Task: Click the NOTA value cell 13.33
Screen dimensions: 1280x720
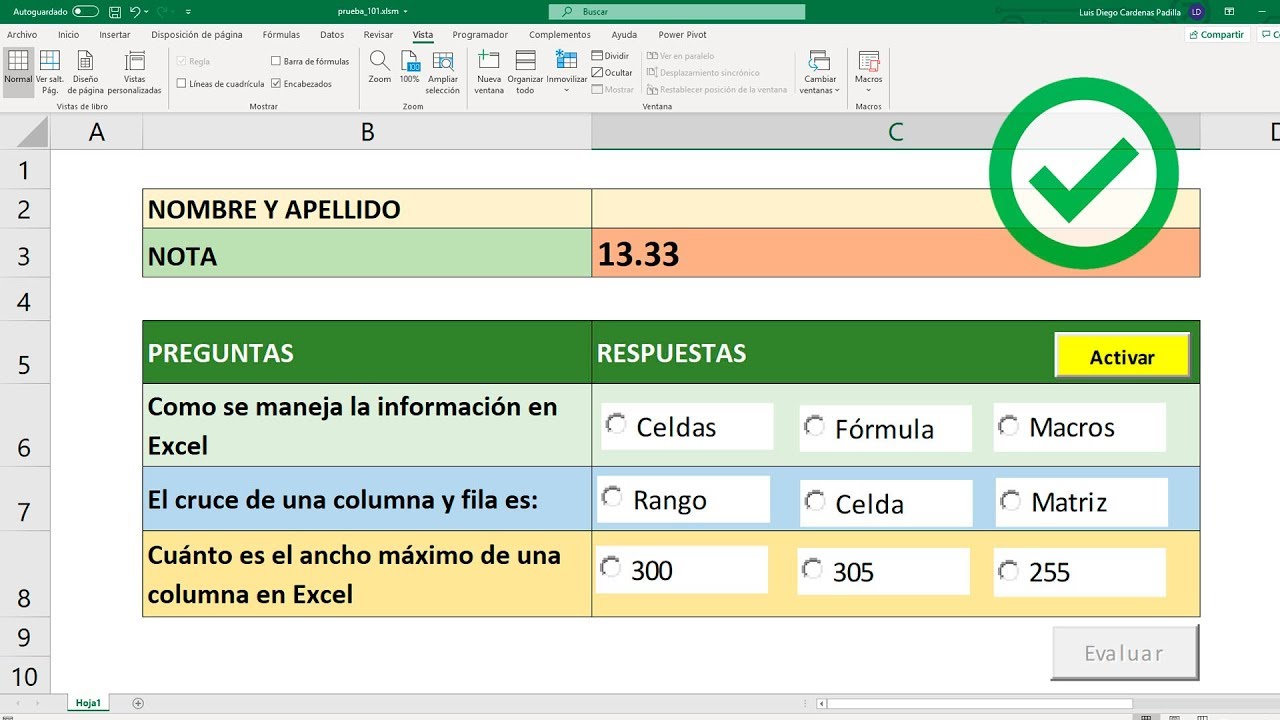Action: click(895, 254)
